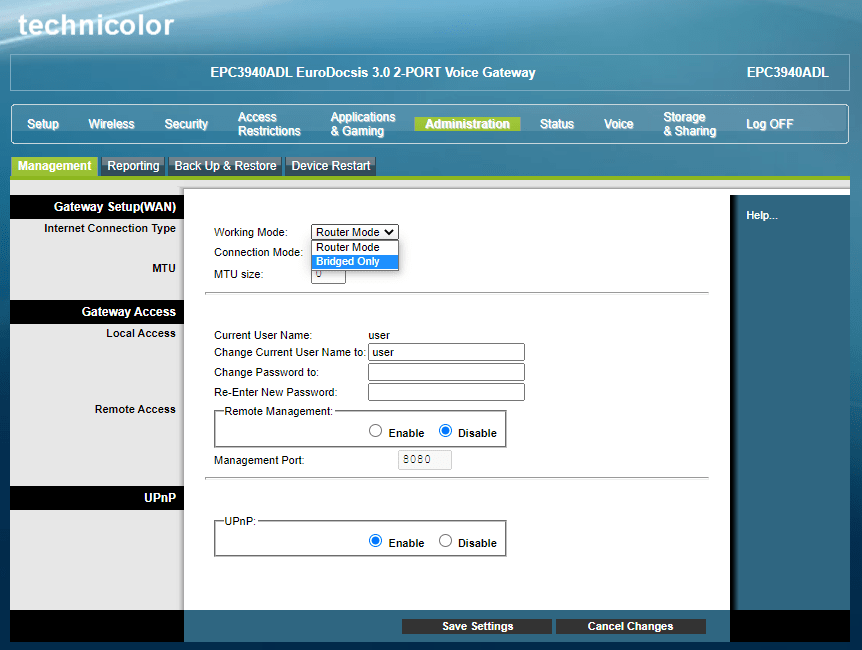Open Applications & Gaming section
Screen dimensions: 862x650
click(363, 124)
